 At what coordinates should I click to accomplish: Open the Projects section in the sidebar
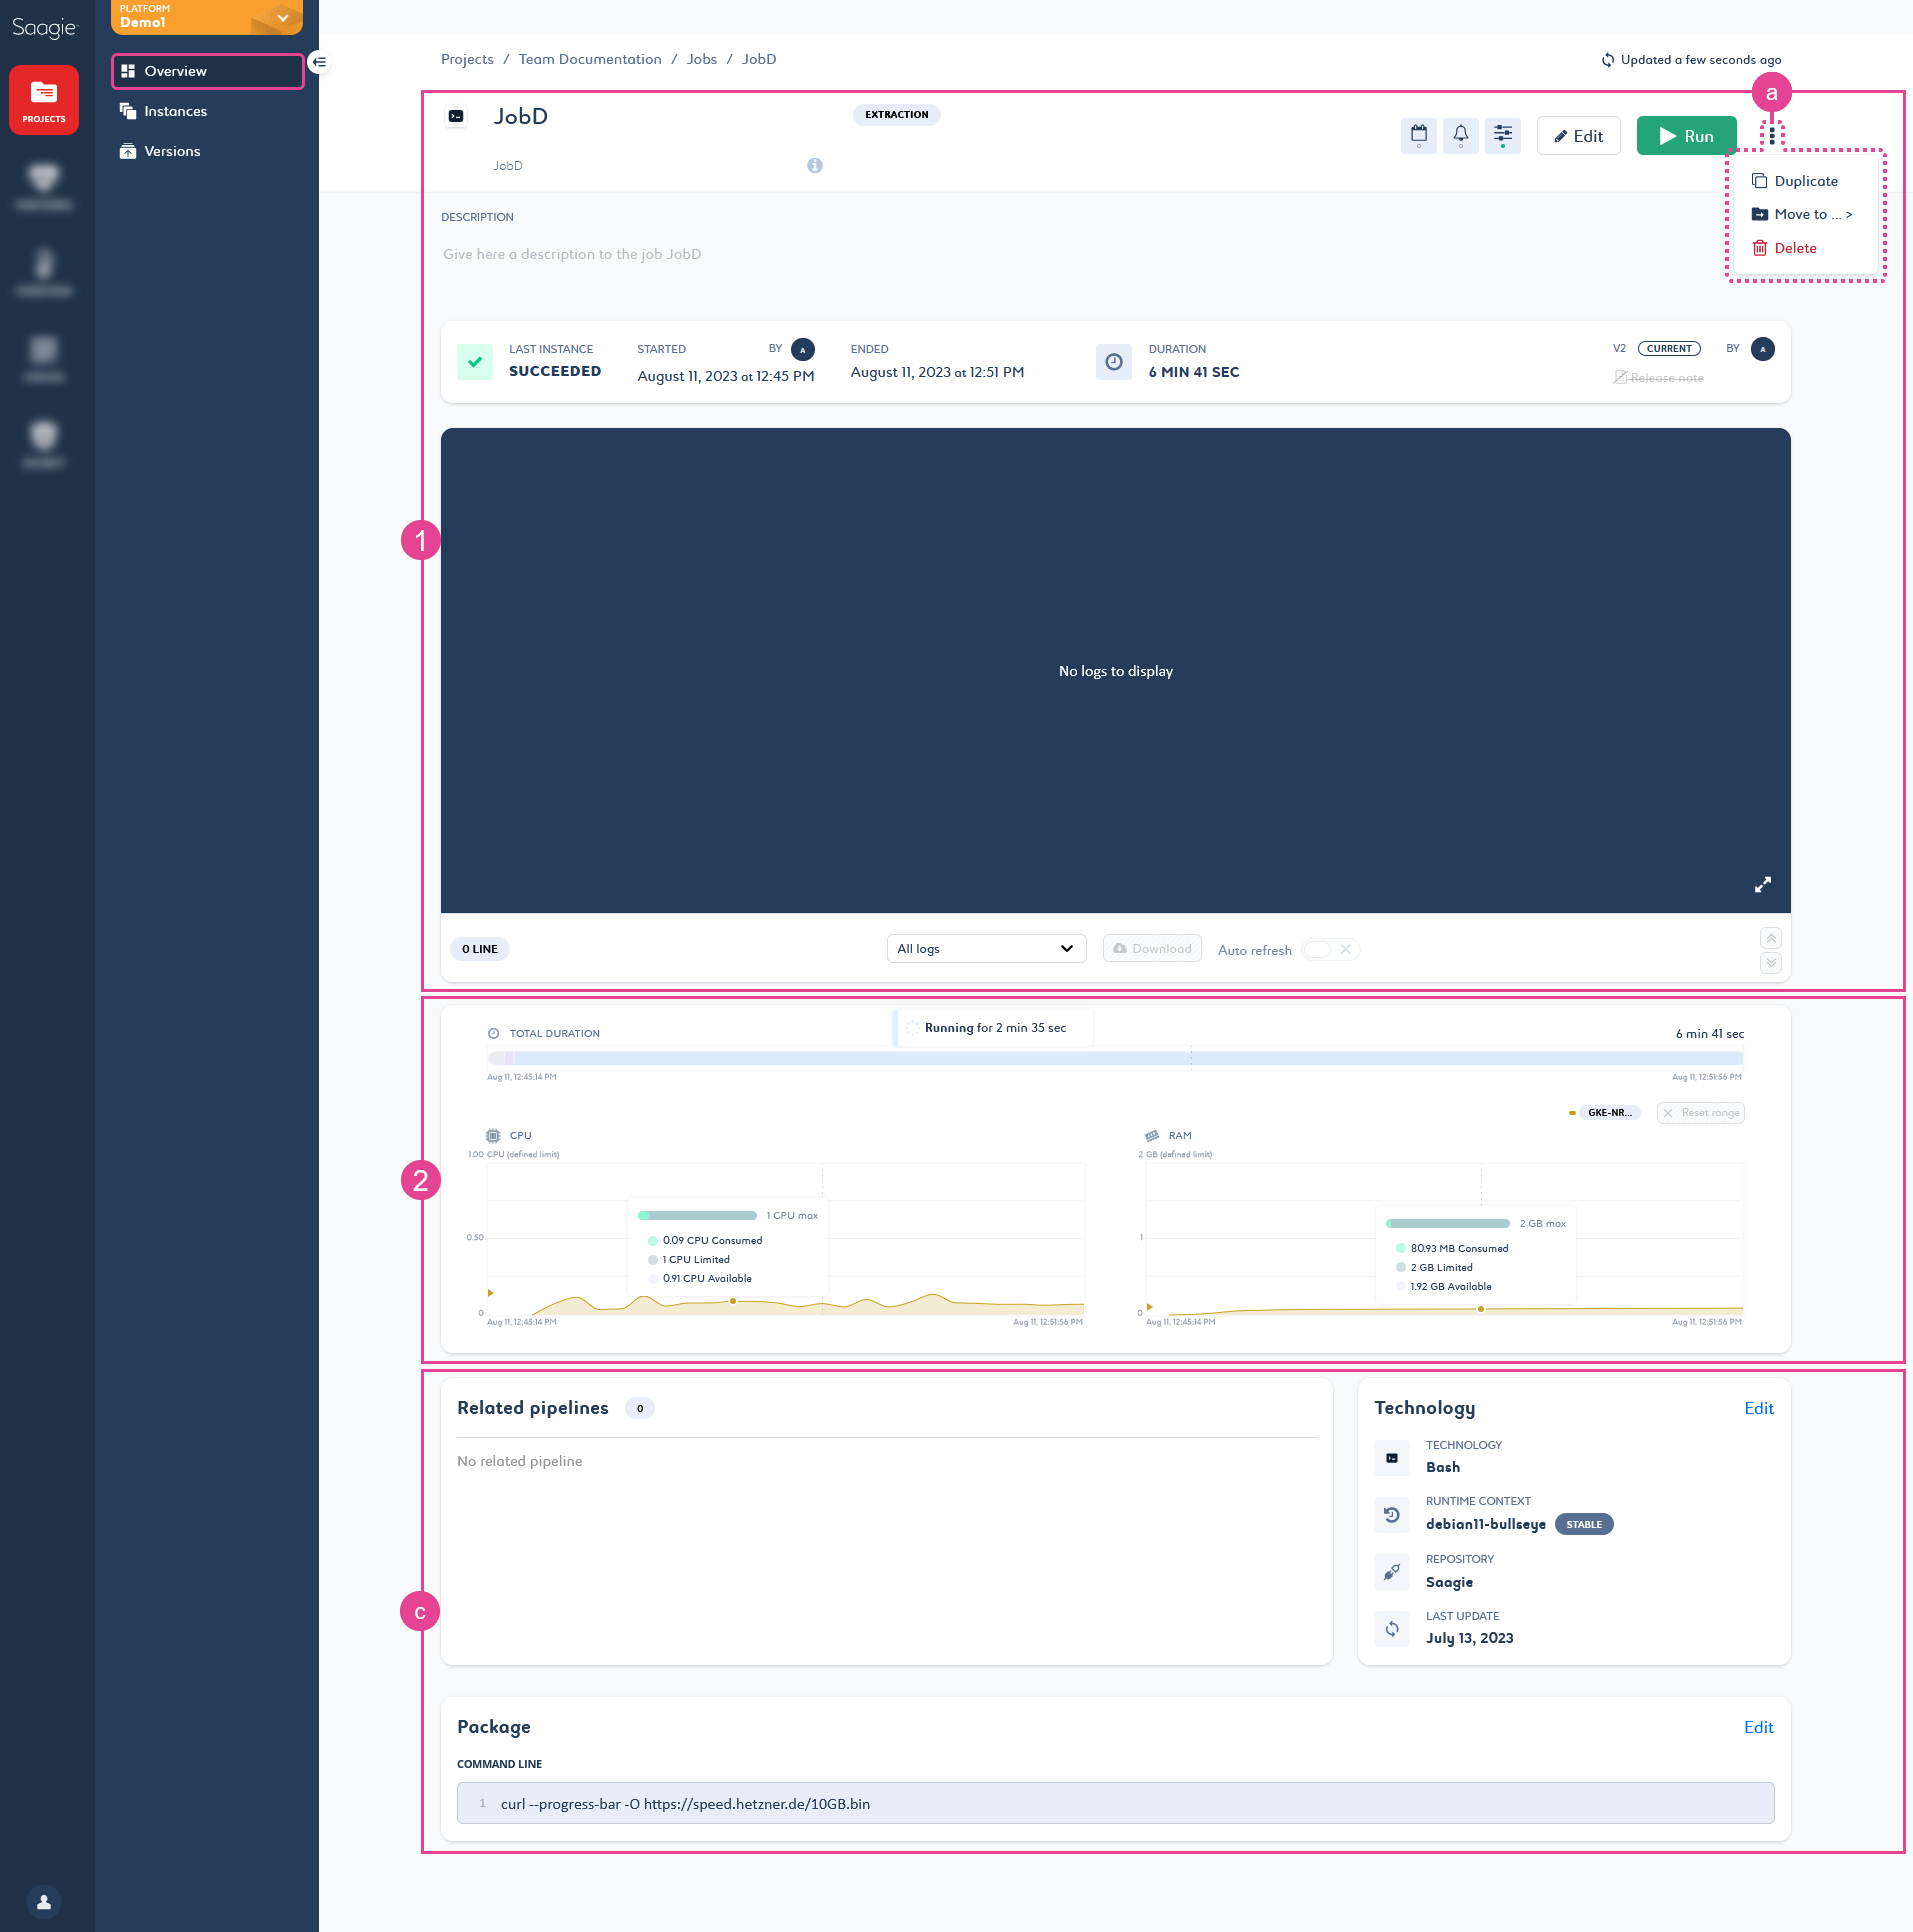(x=44, y=100)
